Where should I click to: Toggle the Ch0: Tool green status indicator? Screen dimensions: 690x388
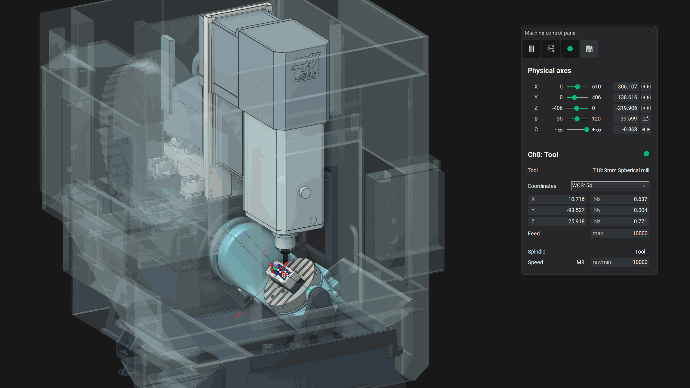point(646,154)
